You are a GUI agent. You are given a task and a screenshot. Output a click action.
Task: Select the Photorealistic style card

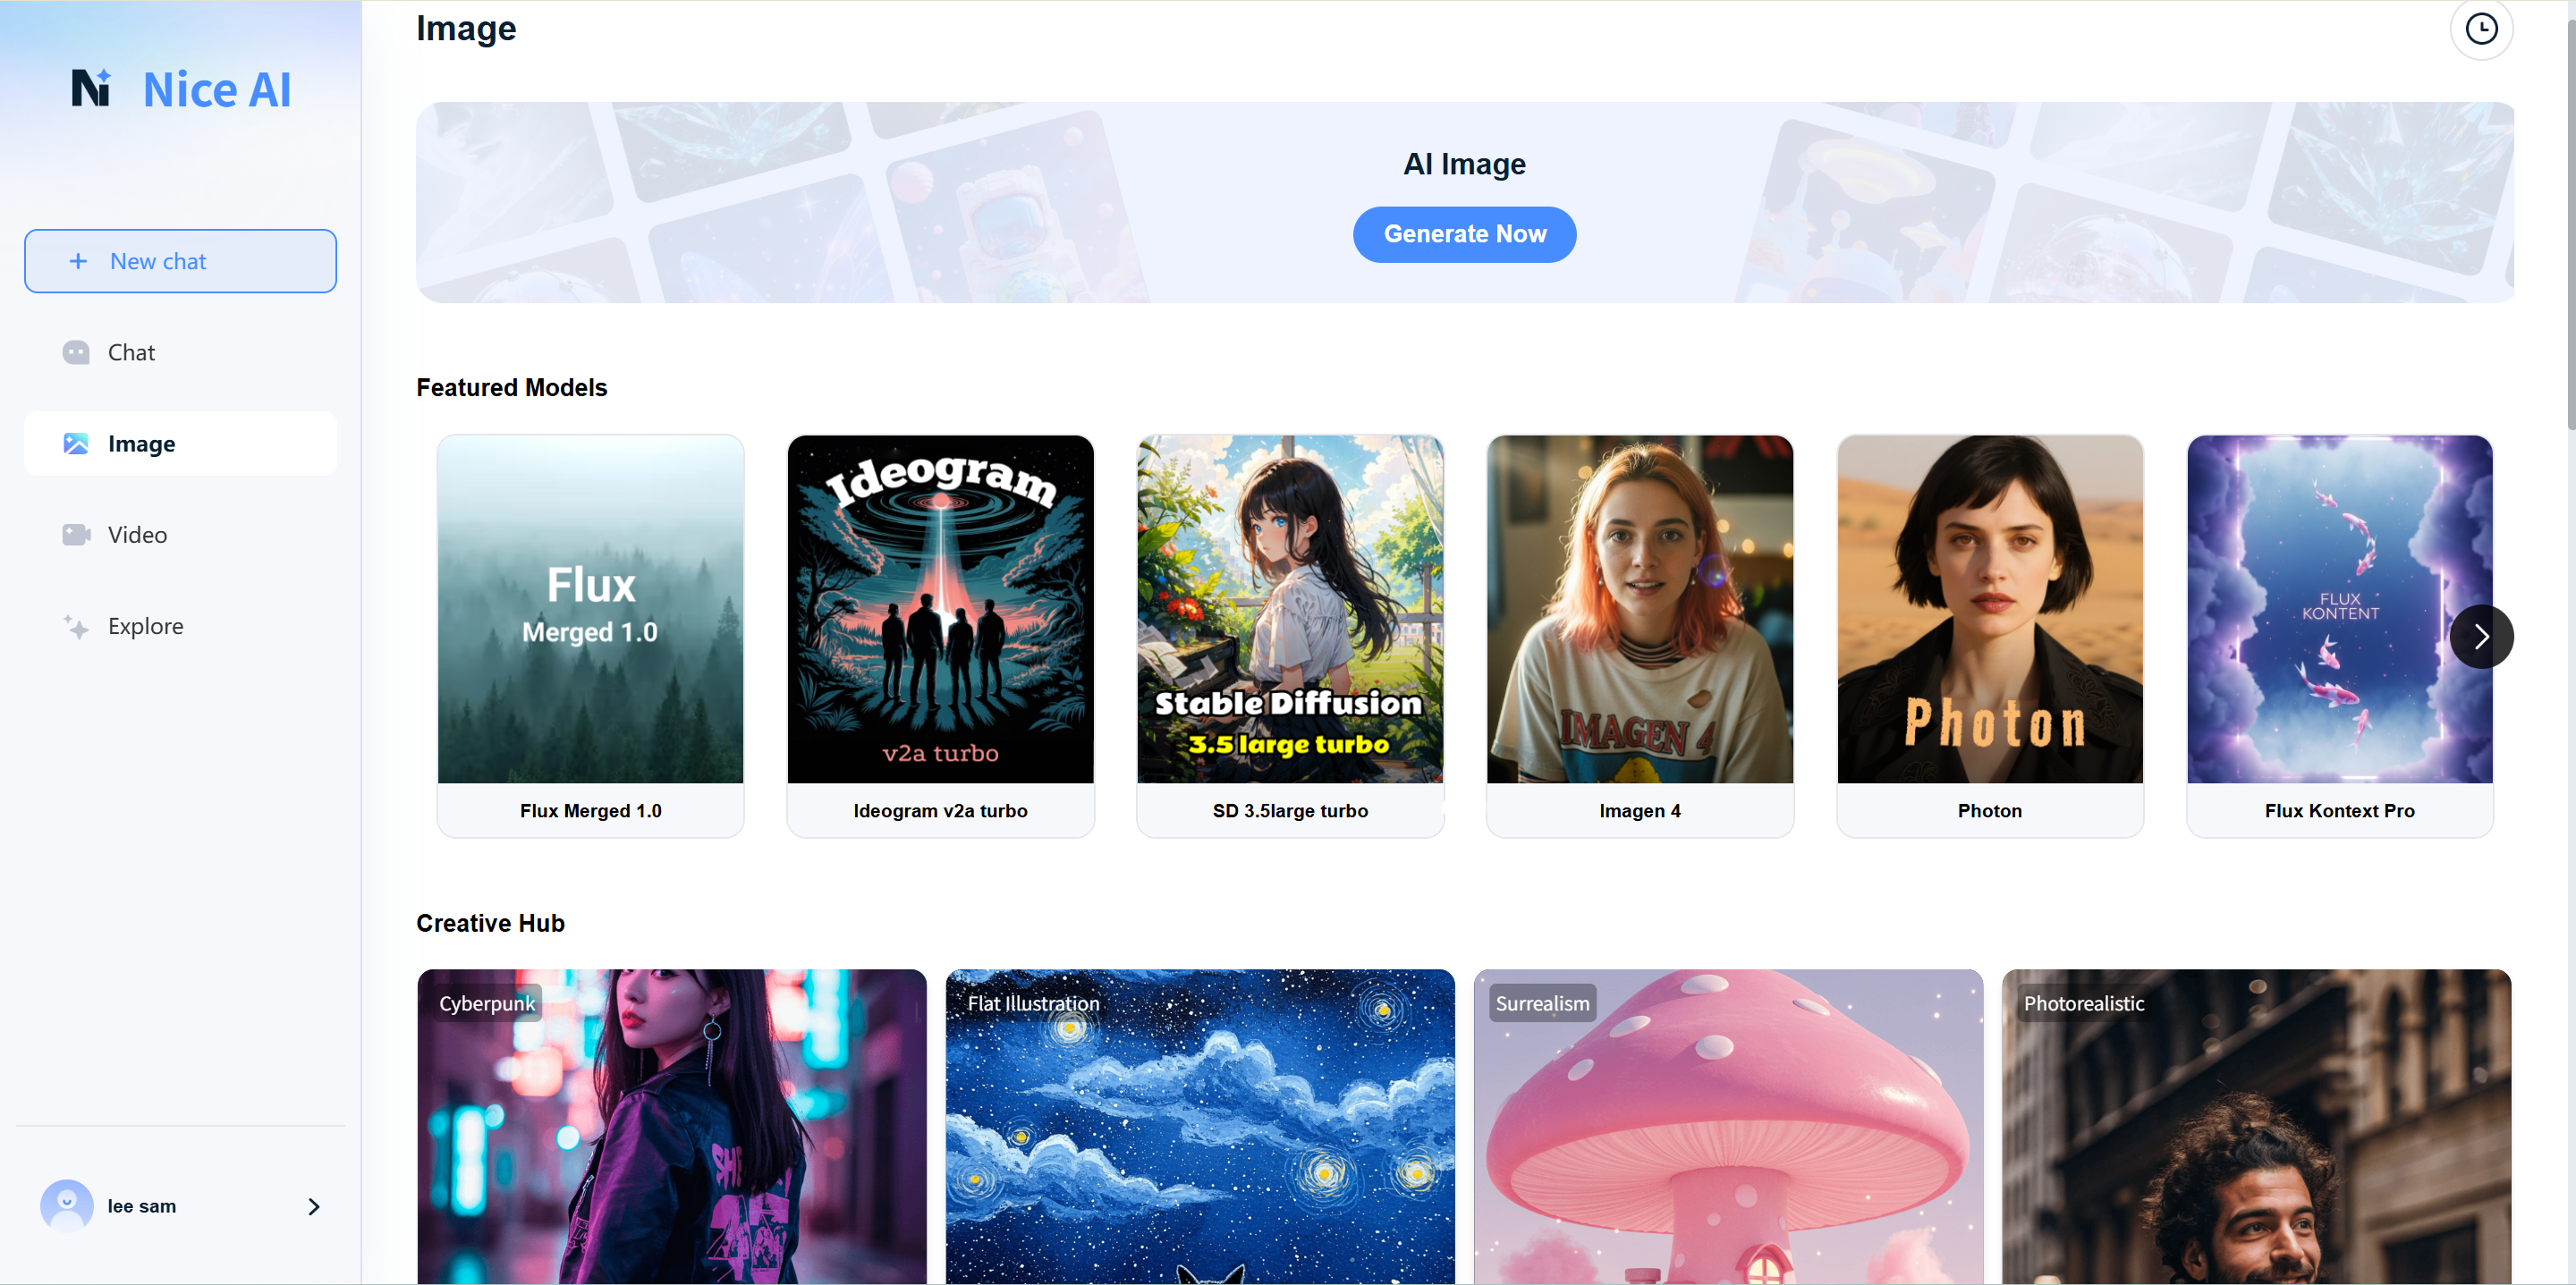tap(2256, 1126)
